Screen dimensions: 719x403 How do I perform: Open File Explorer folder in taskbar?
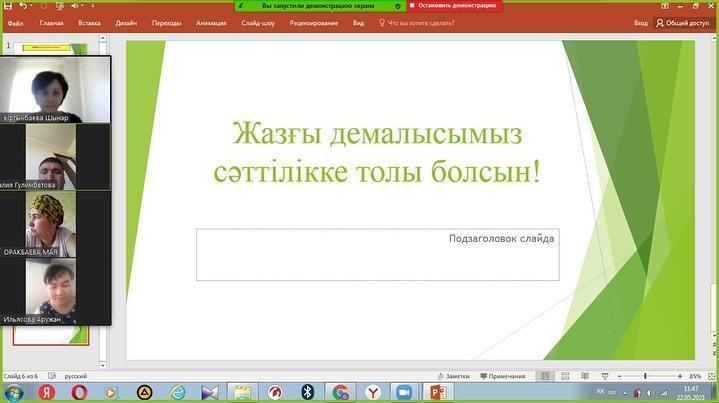[x=243, y=392]
